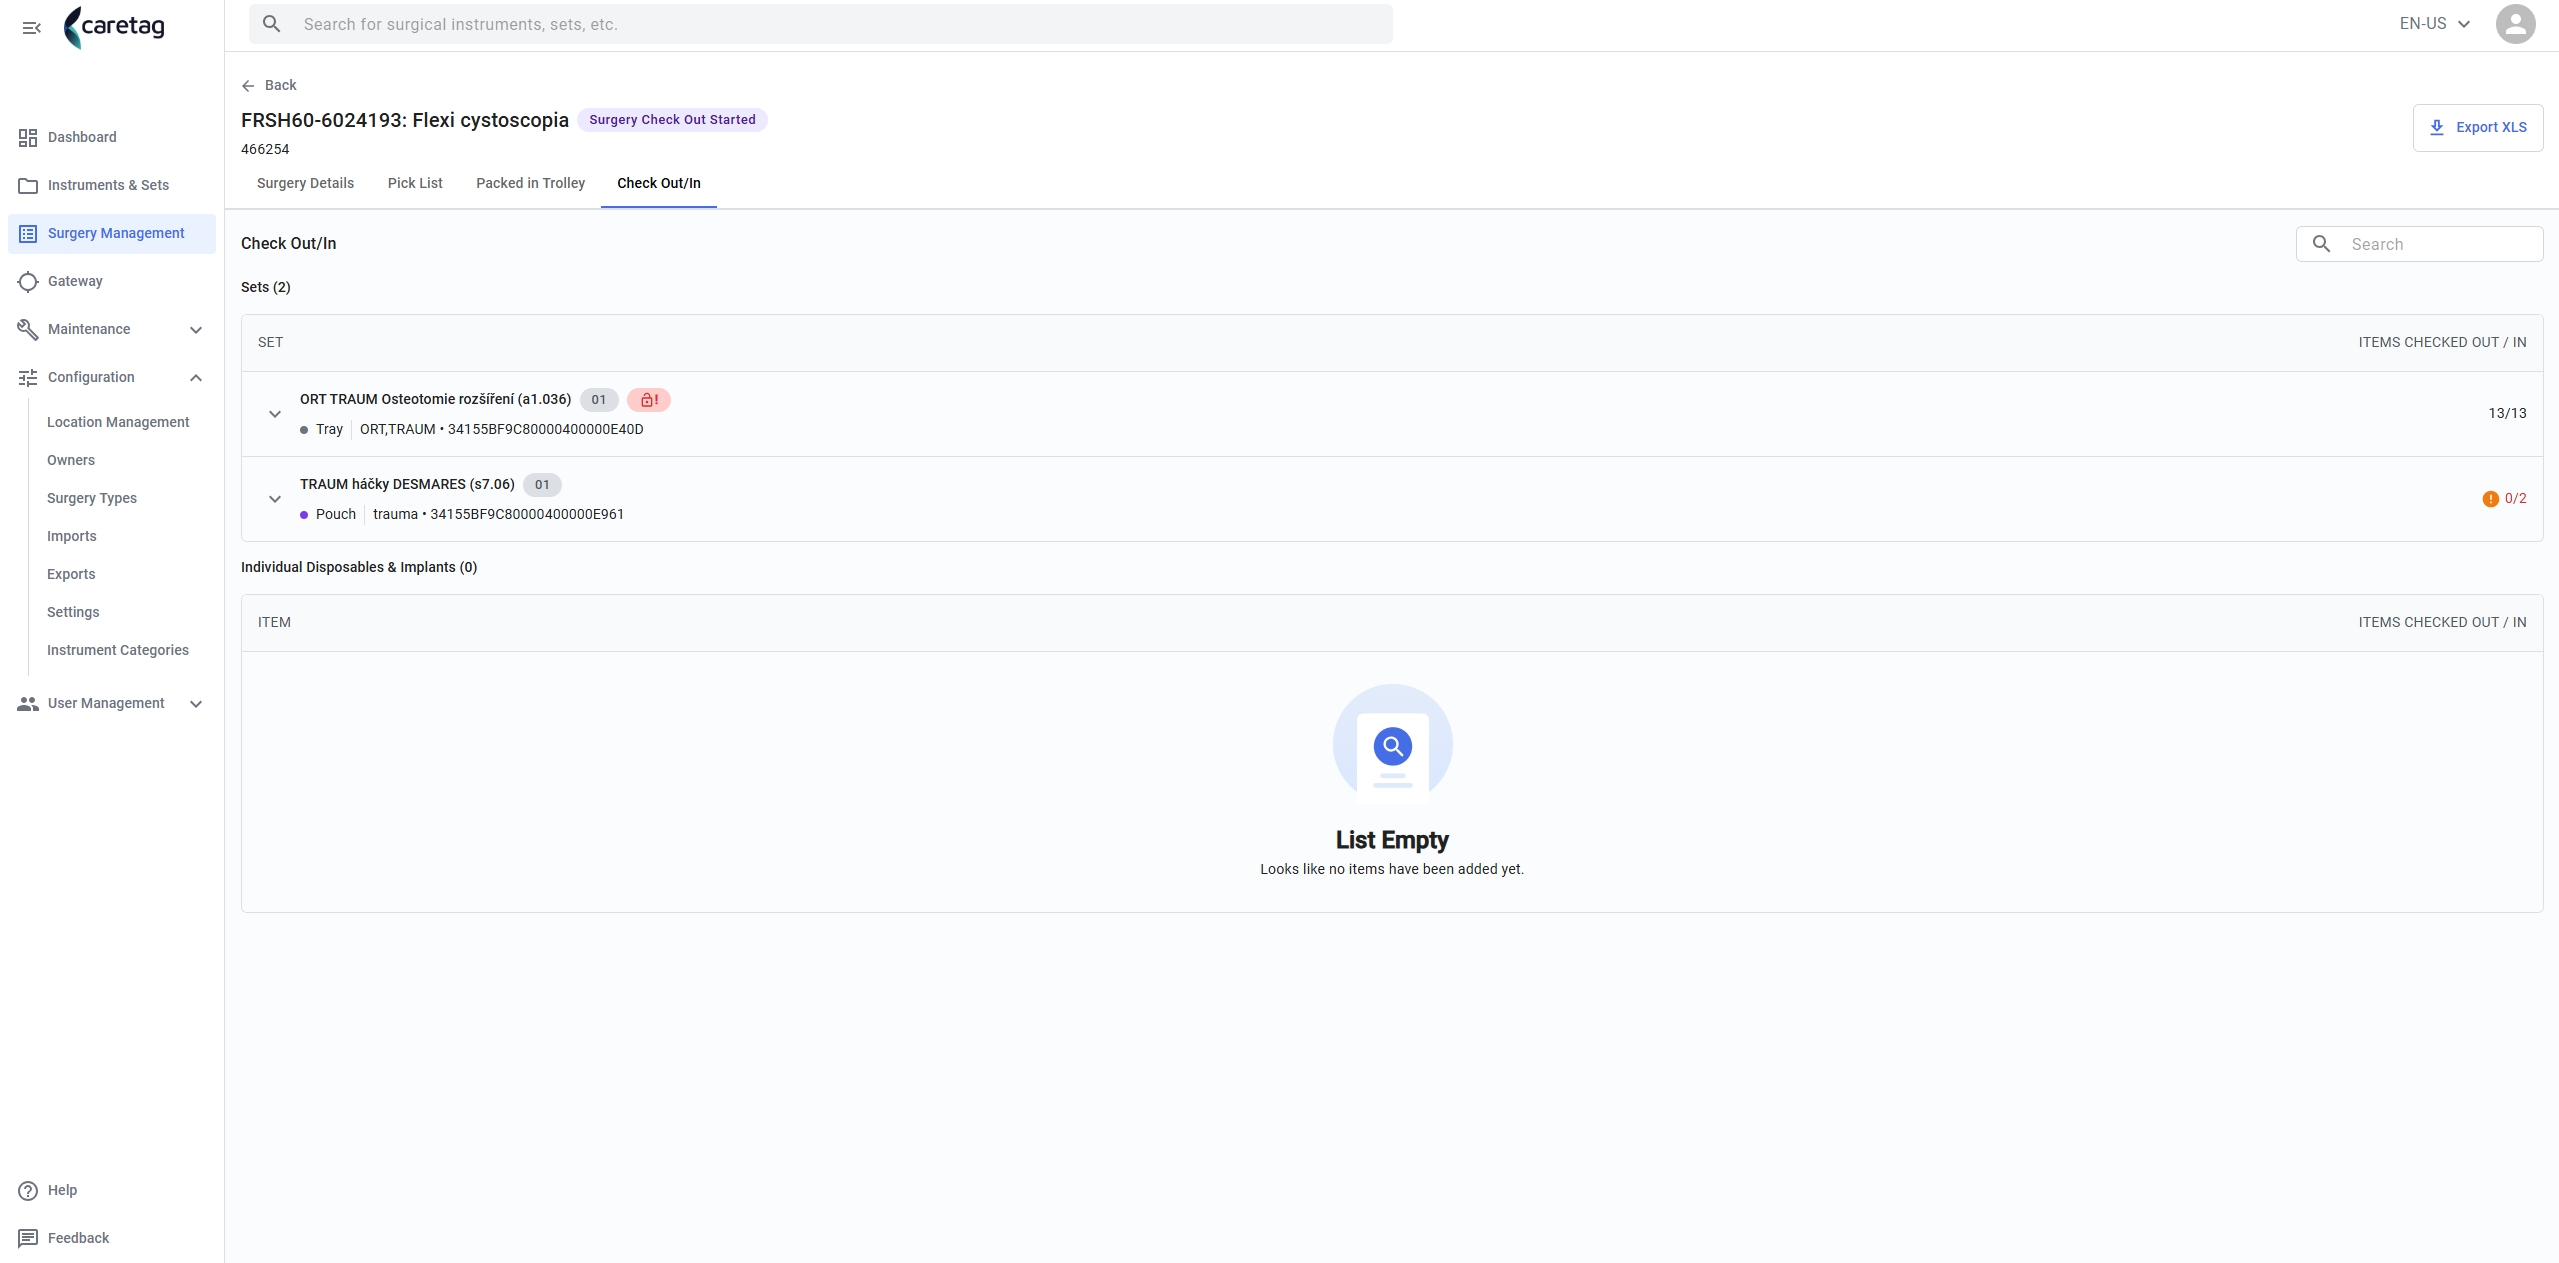This screenshot has width=2559, height=1263.
Task: Click the 01 badge on TRAUM háčky set
Action: click(x=542, y=485)
